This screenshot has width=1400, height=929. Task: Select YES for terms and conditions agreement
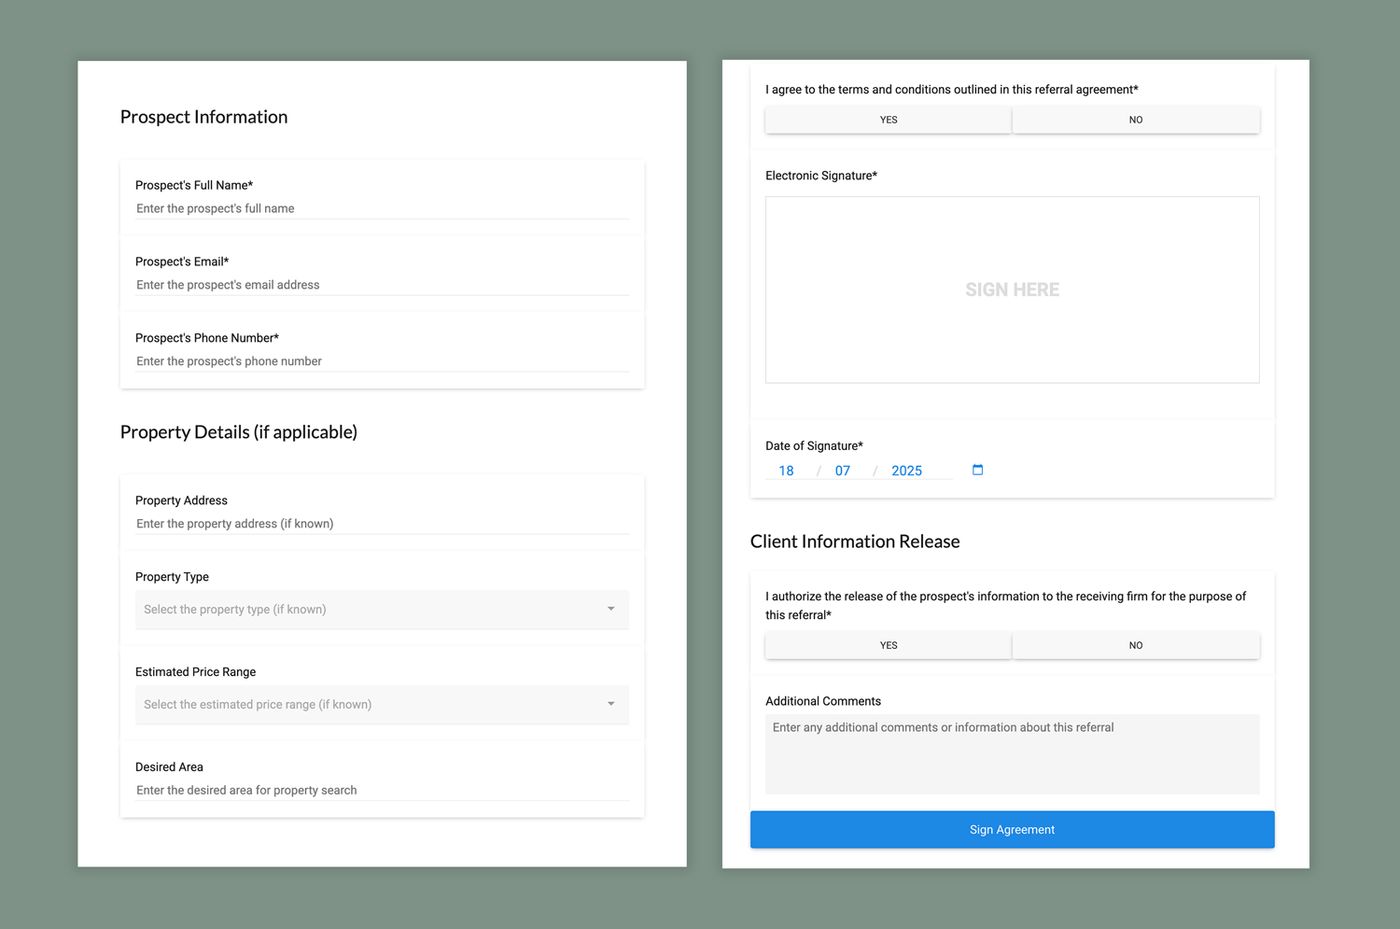coord(887,119)
